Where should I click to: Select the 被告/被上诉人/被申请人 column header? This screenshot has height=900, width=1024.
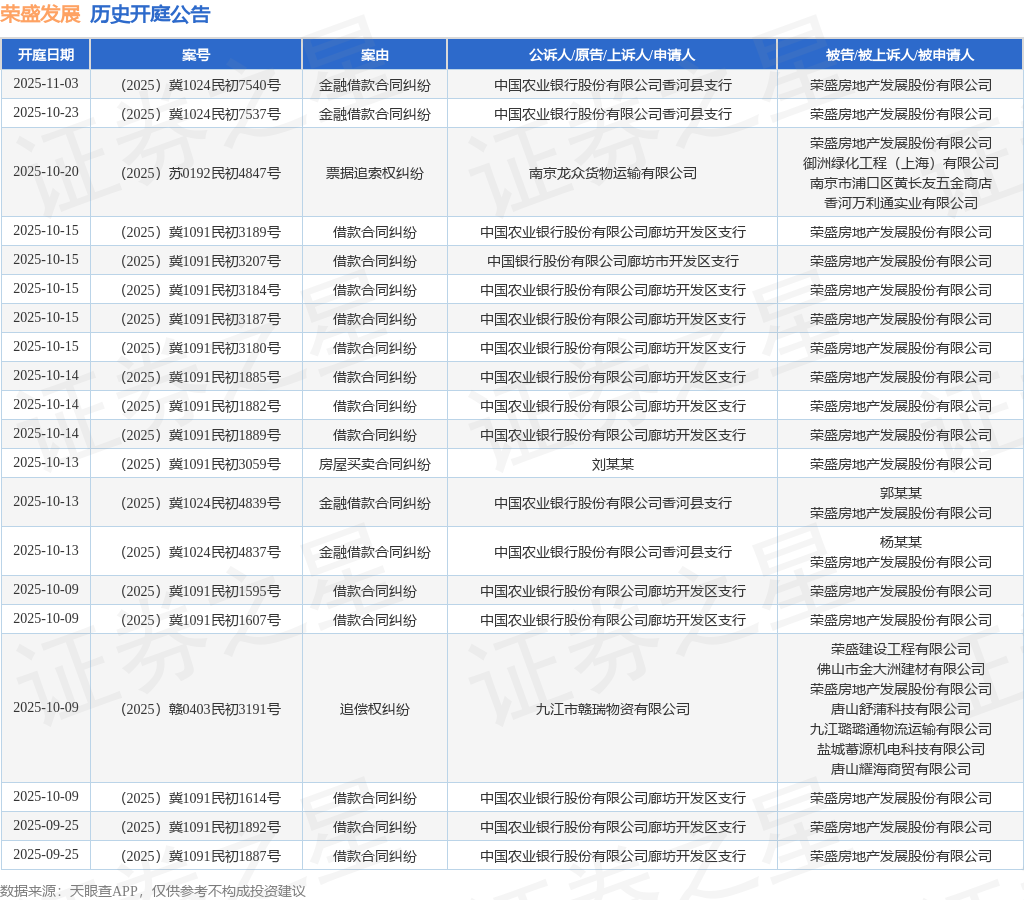[900, 55]
